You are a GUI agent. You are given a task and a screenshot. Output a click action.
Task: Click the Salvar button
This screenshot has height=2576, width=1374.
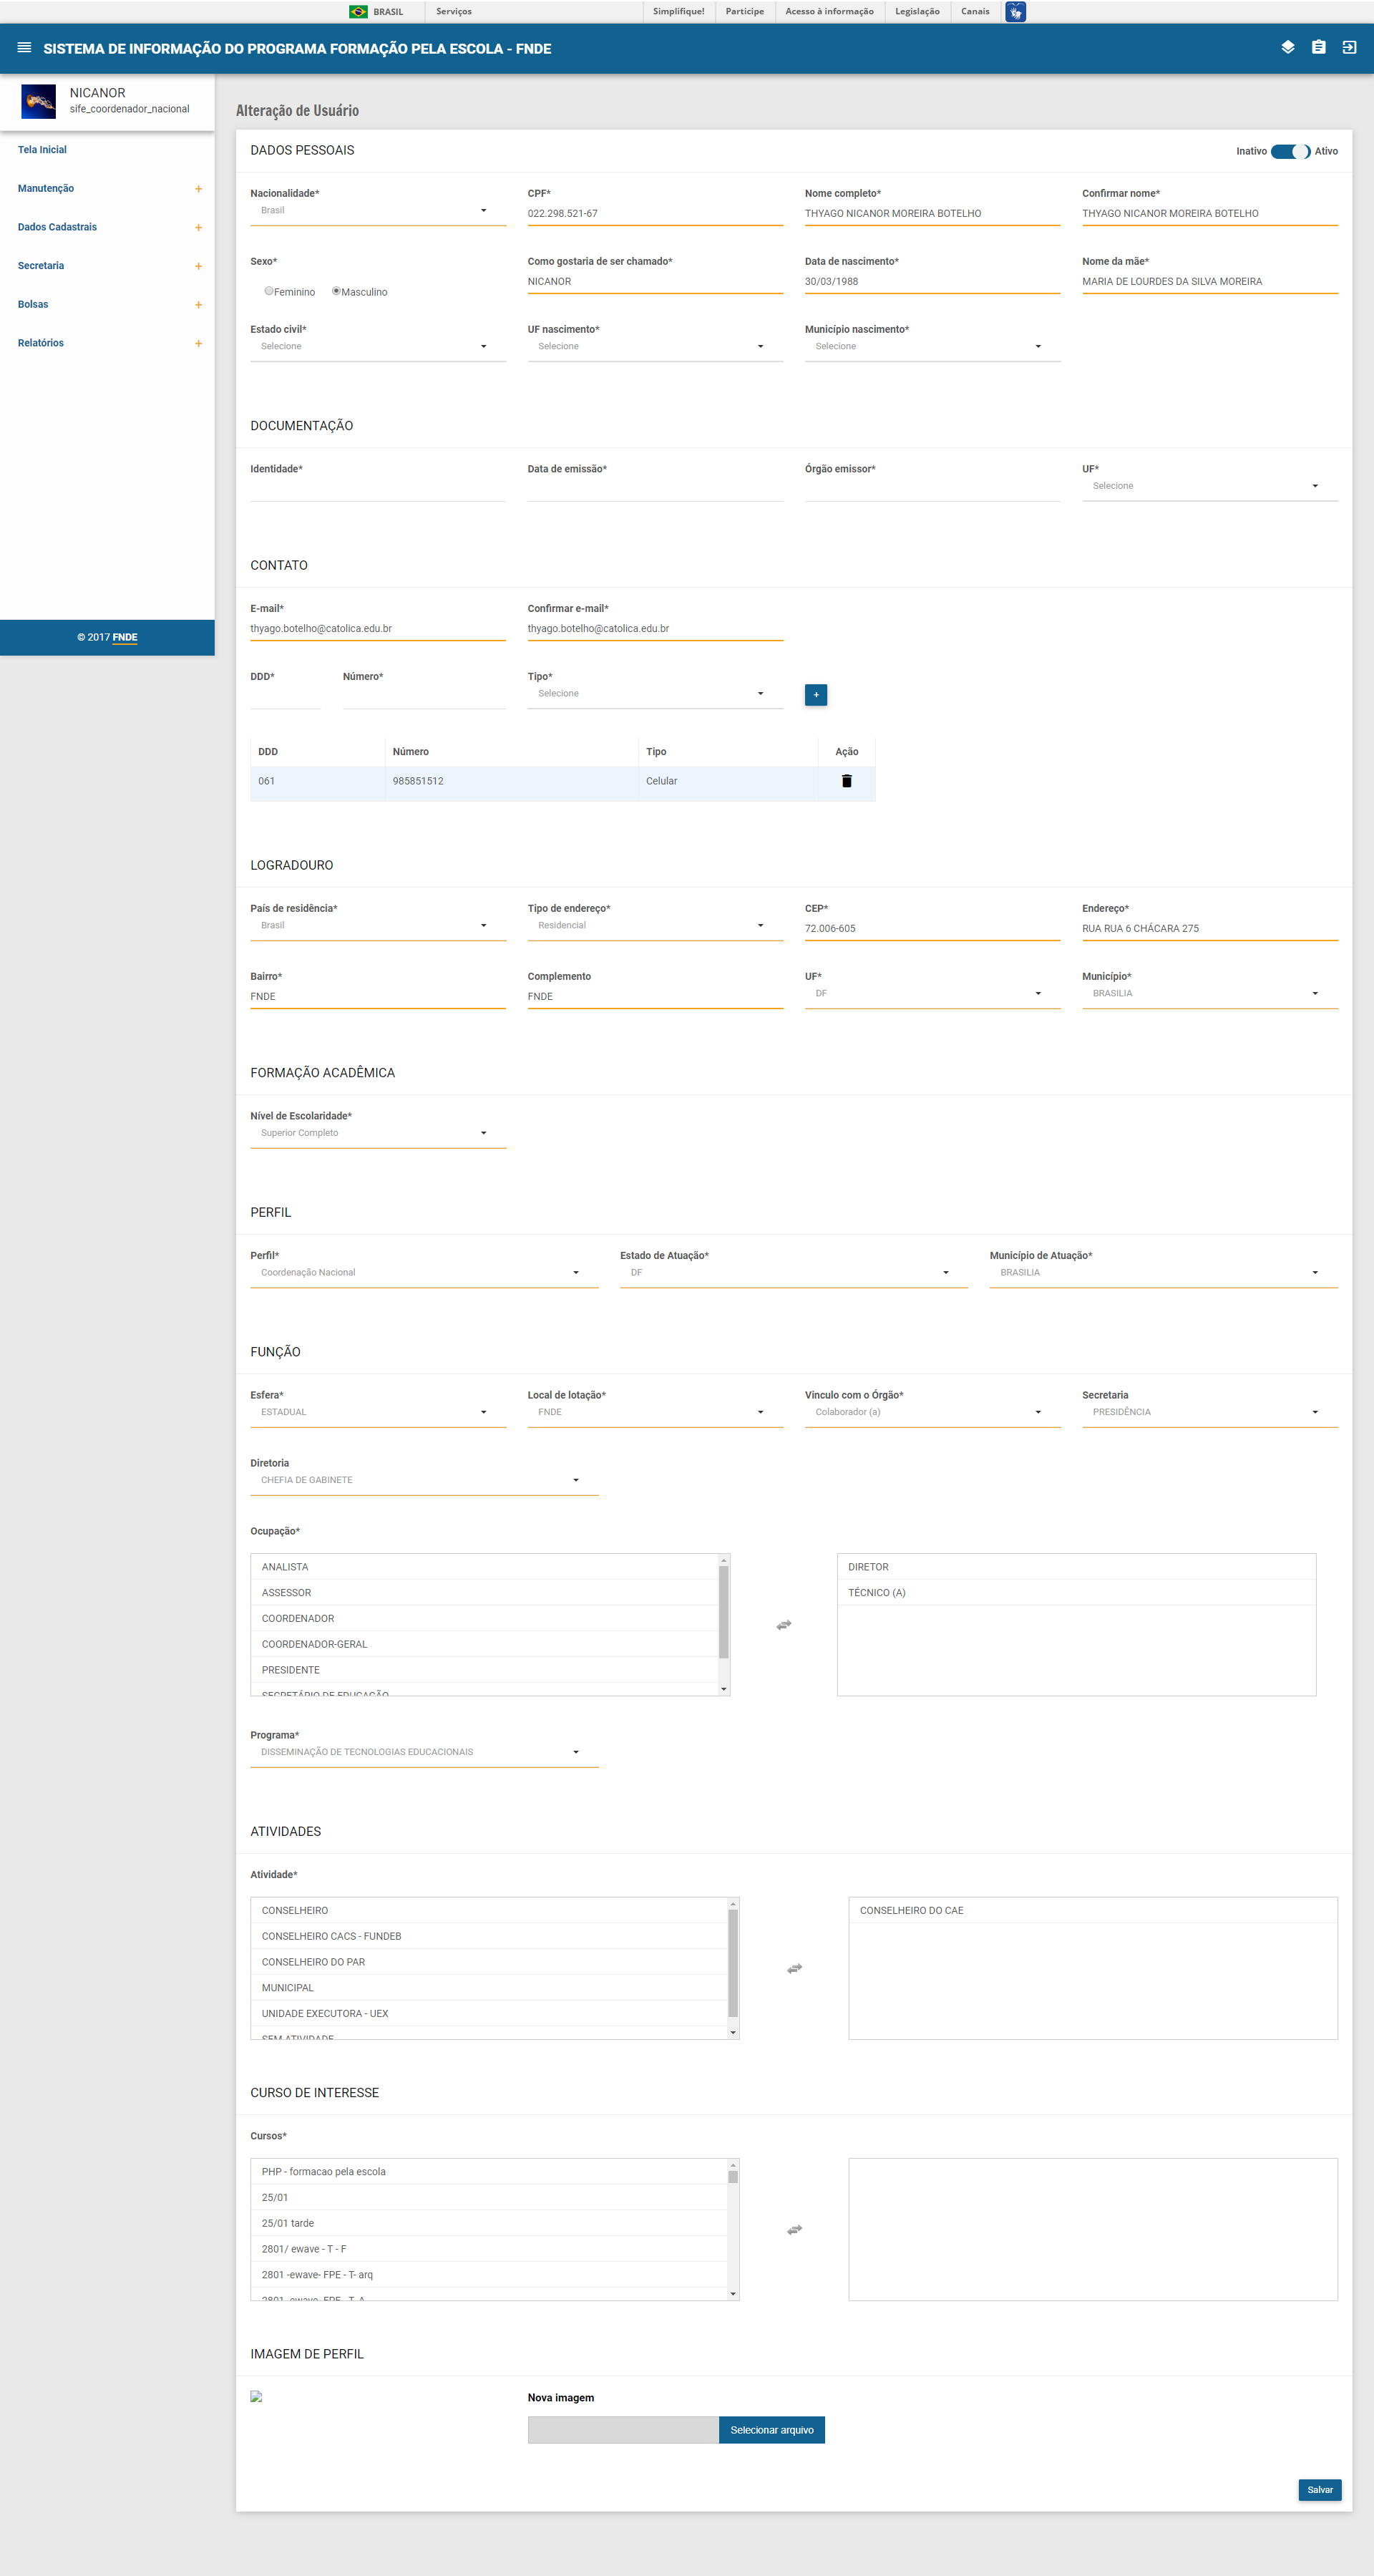1319,2489
